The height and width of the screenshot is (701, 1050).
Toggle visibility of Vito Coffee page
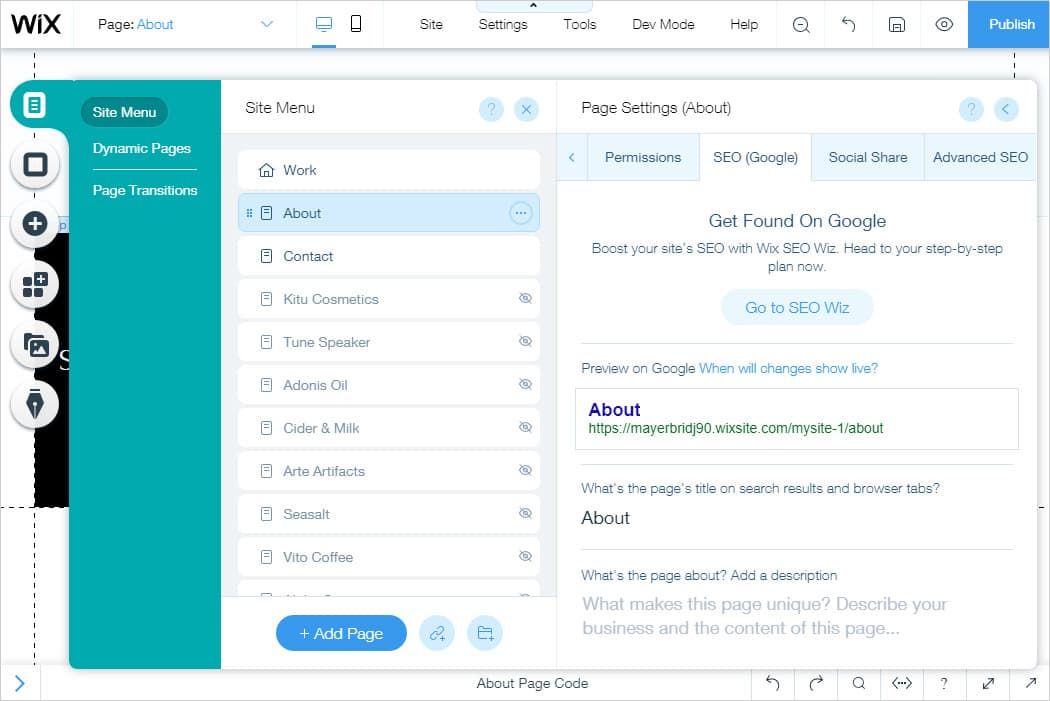[526, 556]
